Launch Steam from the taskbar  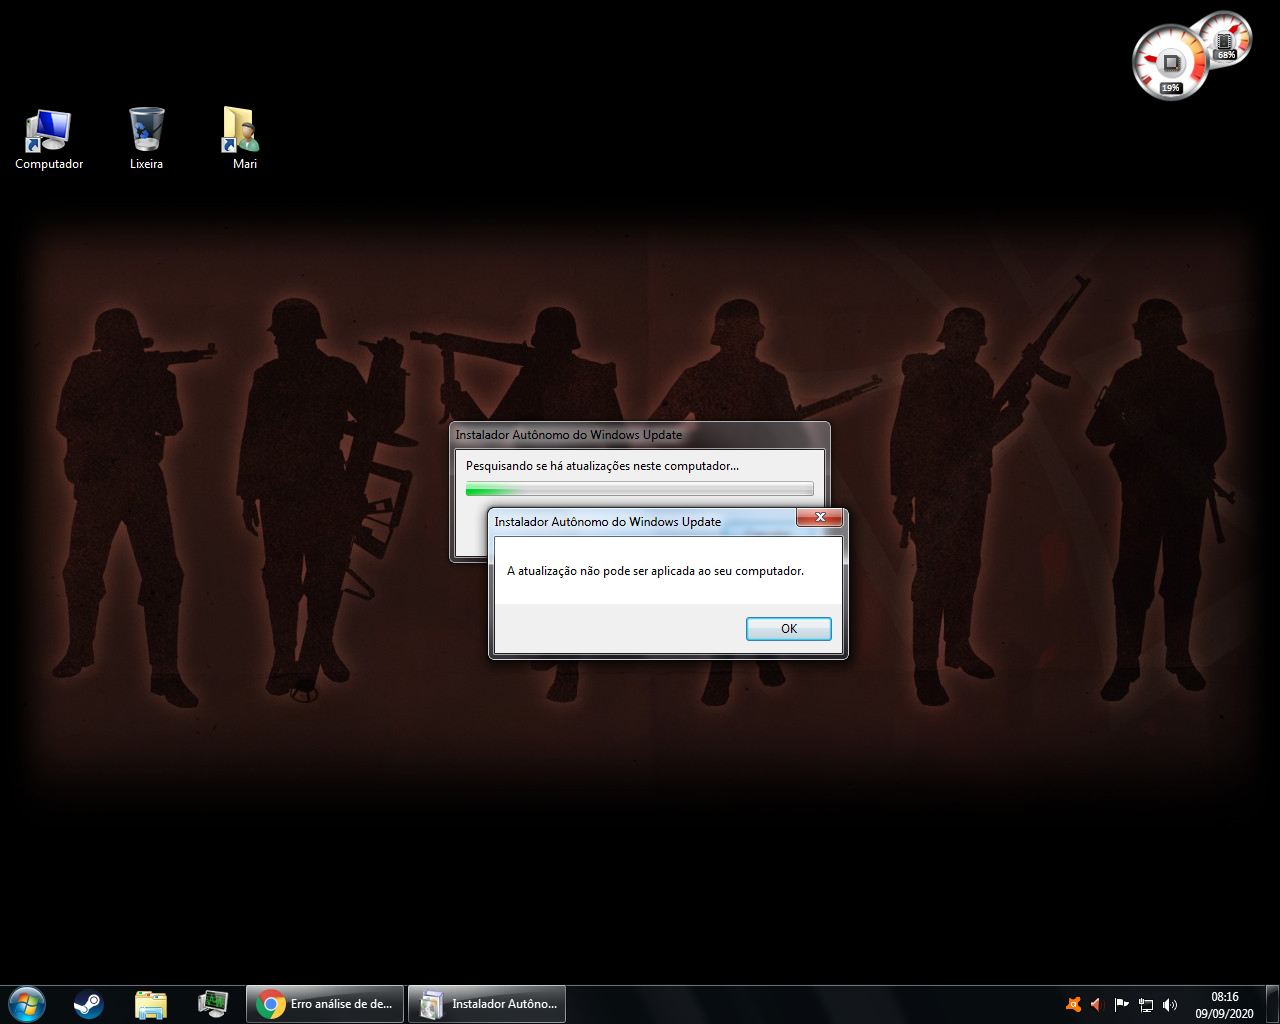[x=89, y=1004]
